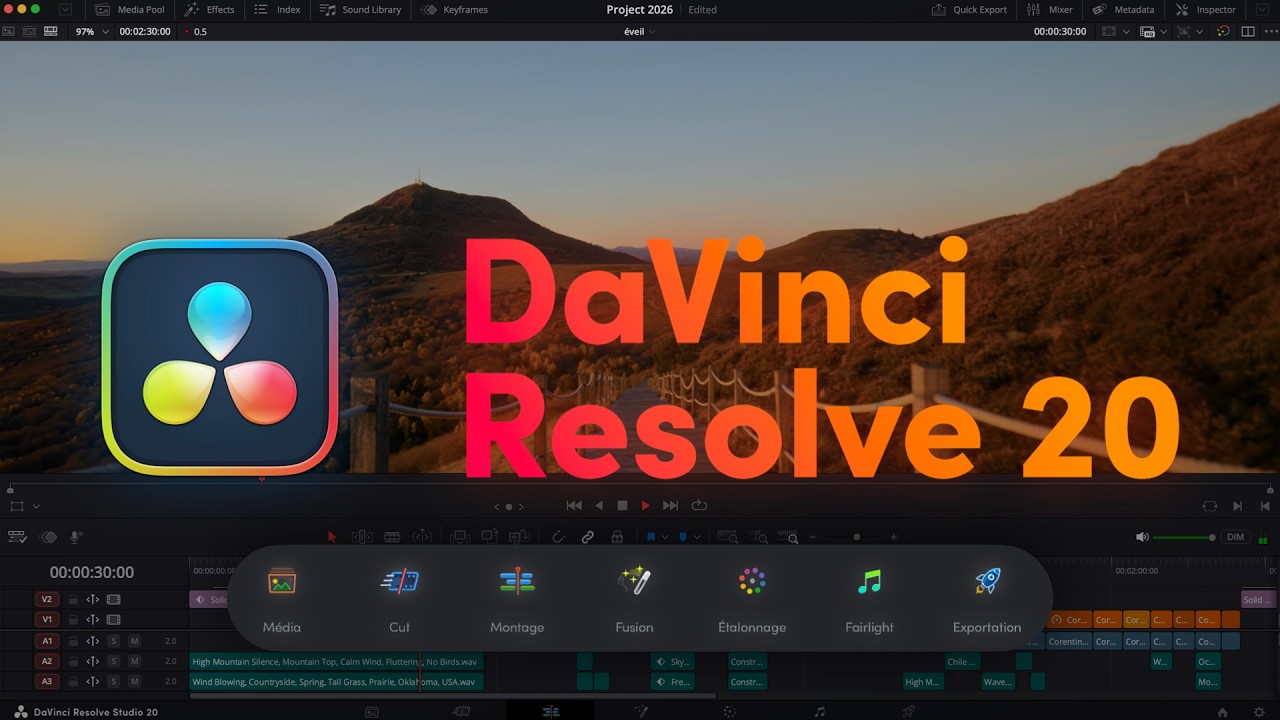The width and height of the screenshot is (1280, 720).
Task: Disable video track V1 enable icon
Action: [113, 620]
